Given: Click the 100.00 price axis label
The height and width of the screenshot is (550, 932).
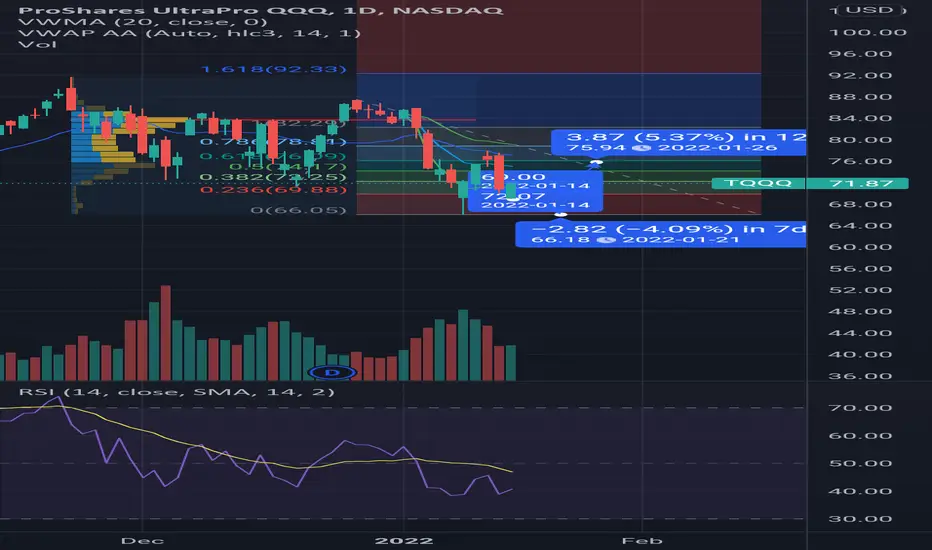Looking at the screenshot, I should (868, 32).
